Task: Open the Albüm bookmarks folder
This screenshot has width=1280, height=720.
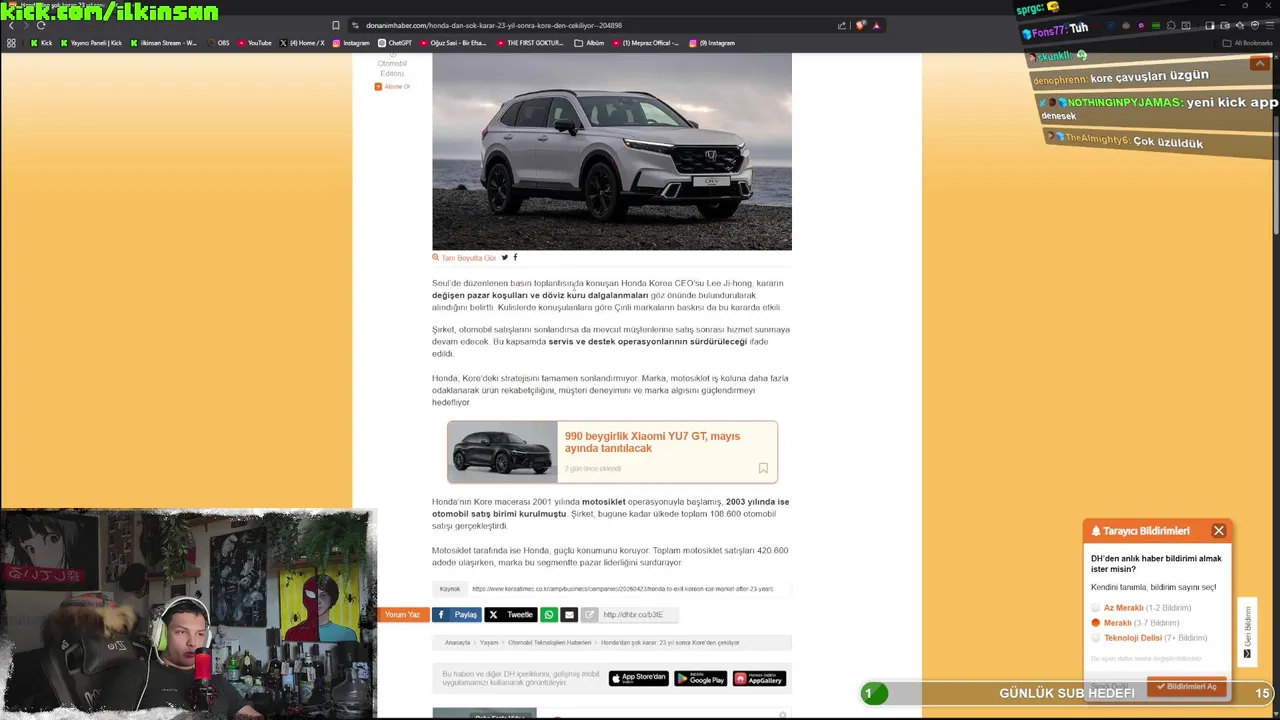Action: pos(590,43)
